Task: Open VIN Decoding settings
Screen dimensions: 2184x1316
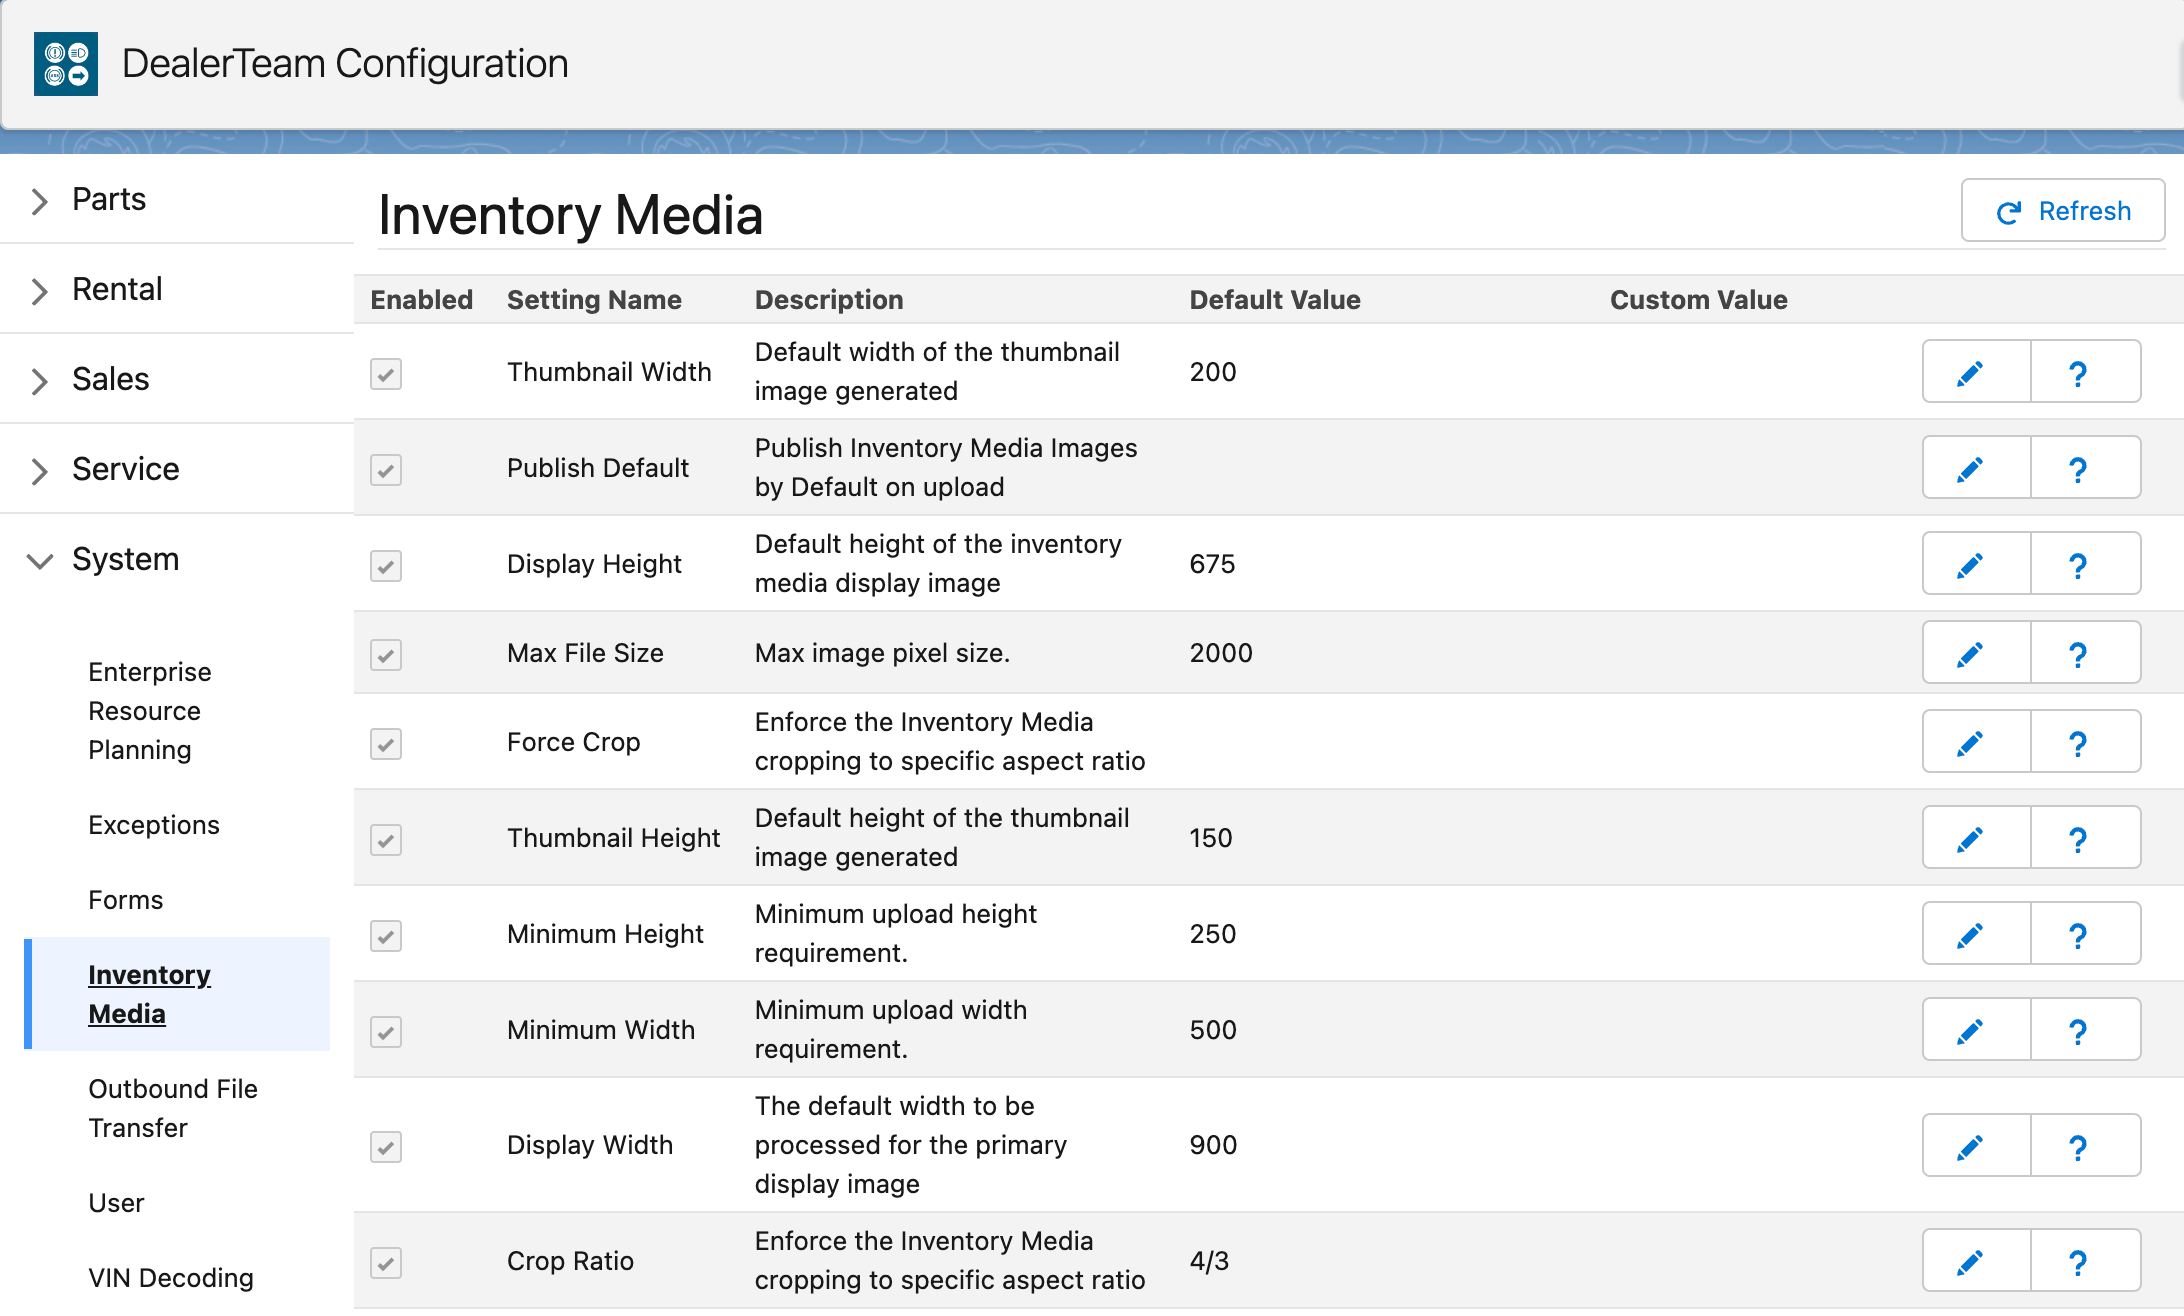Action: 171,1278
